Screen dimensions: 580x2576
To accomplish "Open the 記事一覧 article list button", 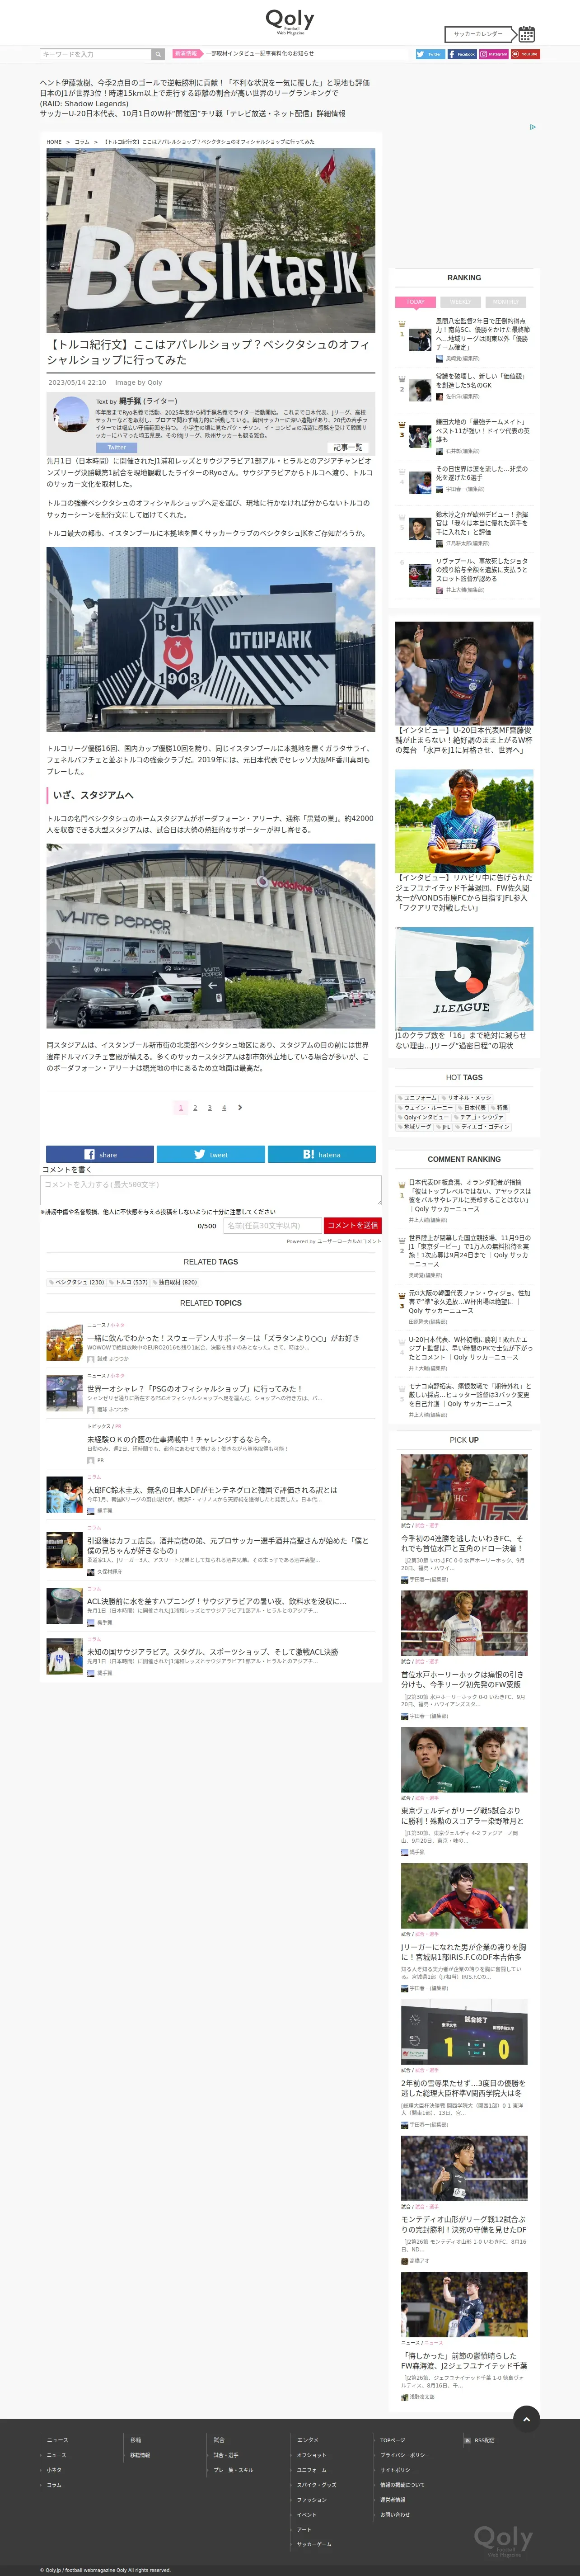I will [348, 447].
